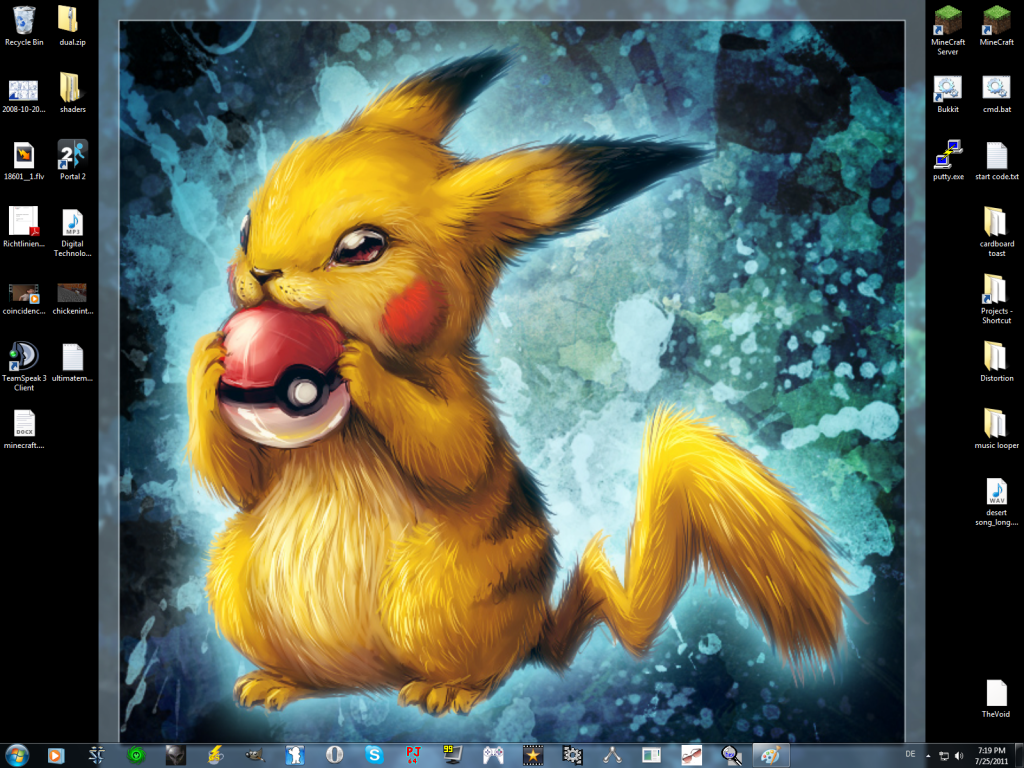
Task: Select the Digital Technolo... MP3 file
Action: [72, 232]
